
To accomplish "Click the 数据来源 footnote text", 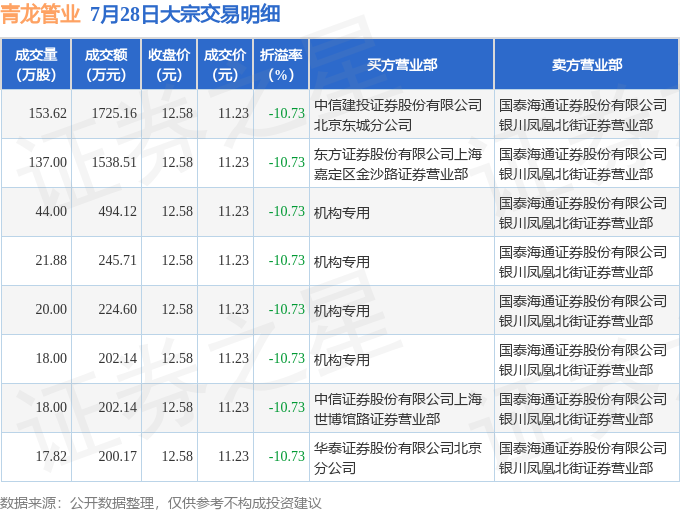I will 161,503.
